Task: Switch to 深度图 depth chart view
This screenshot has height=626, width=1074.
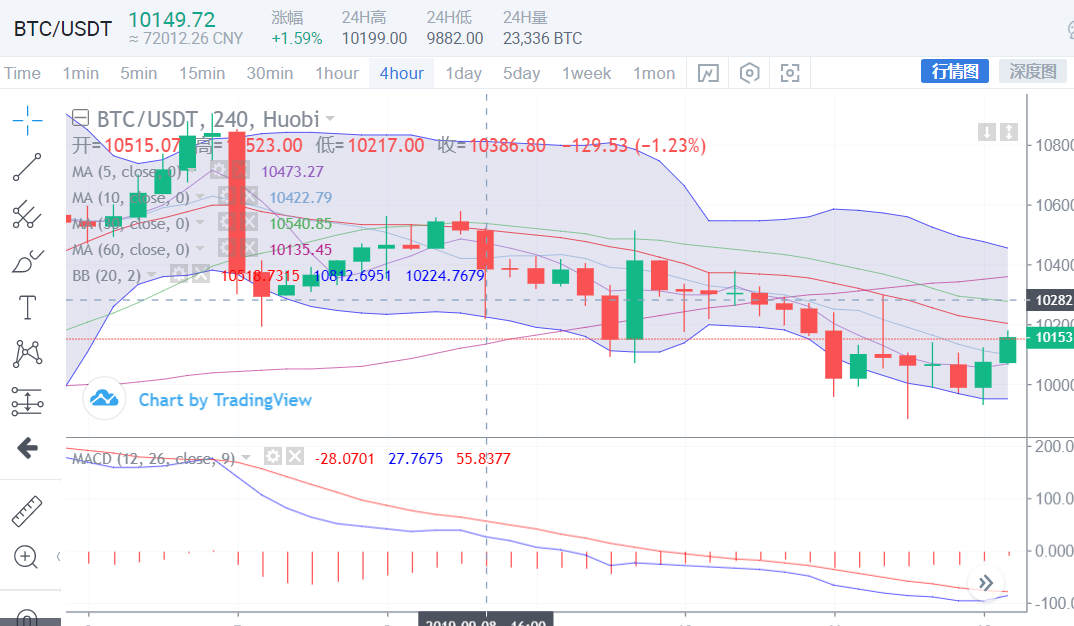Action: pos(1032,71)
